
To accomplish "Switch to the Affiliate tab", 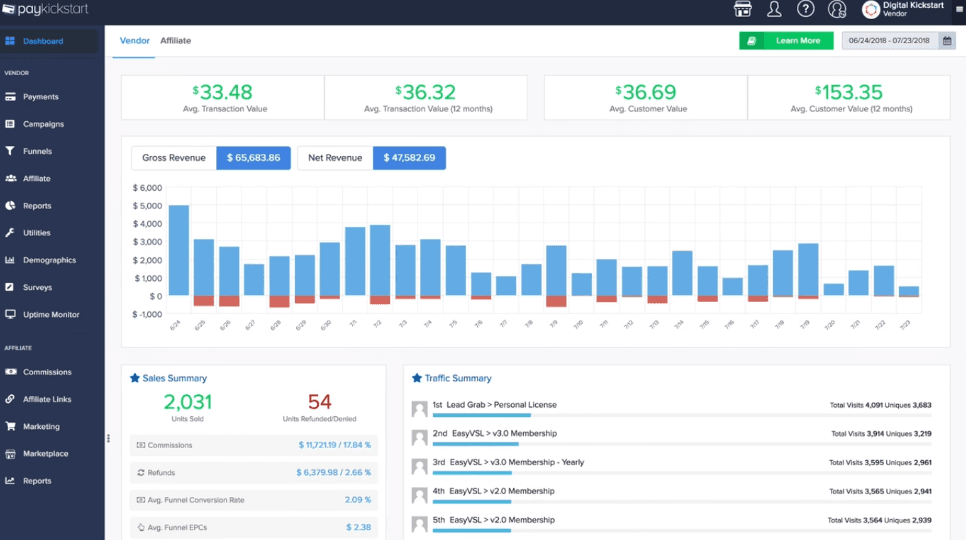I will point(176,41).
